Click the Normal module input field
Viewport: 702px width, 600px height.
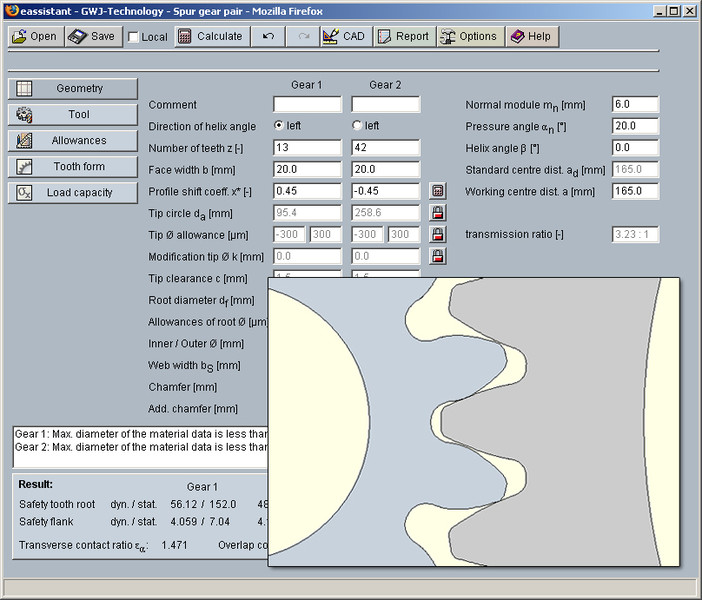point(634,105)
